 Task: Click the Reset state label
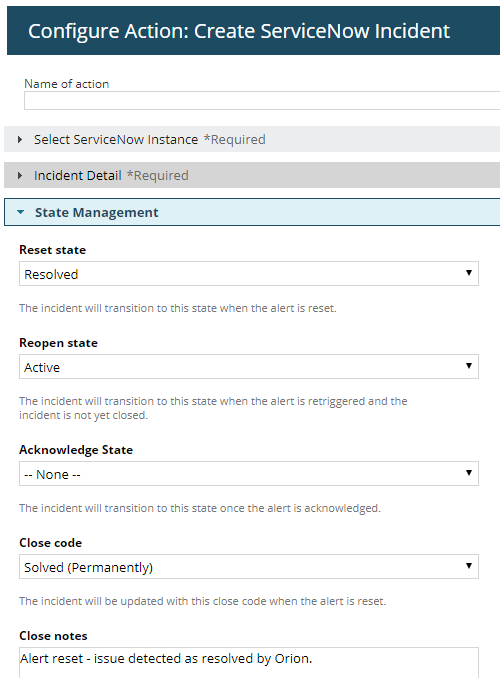(x=53, y=250)
